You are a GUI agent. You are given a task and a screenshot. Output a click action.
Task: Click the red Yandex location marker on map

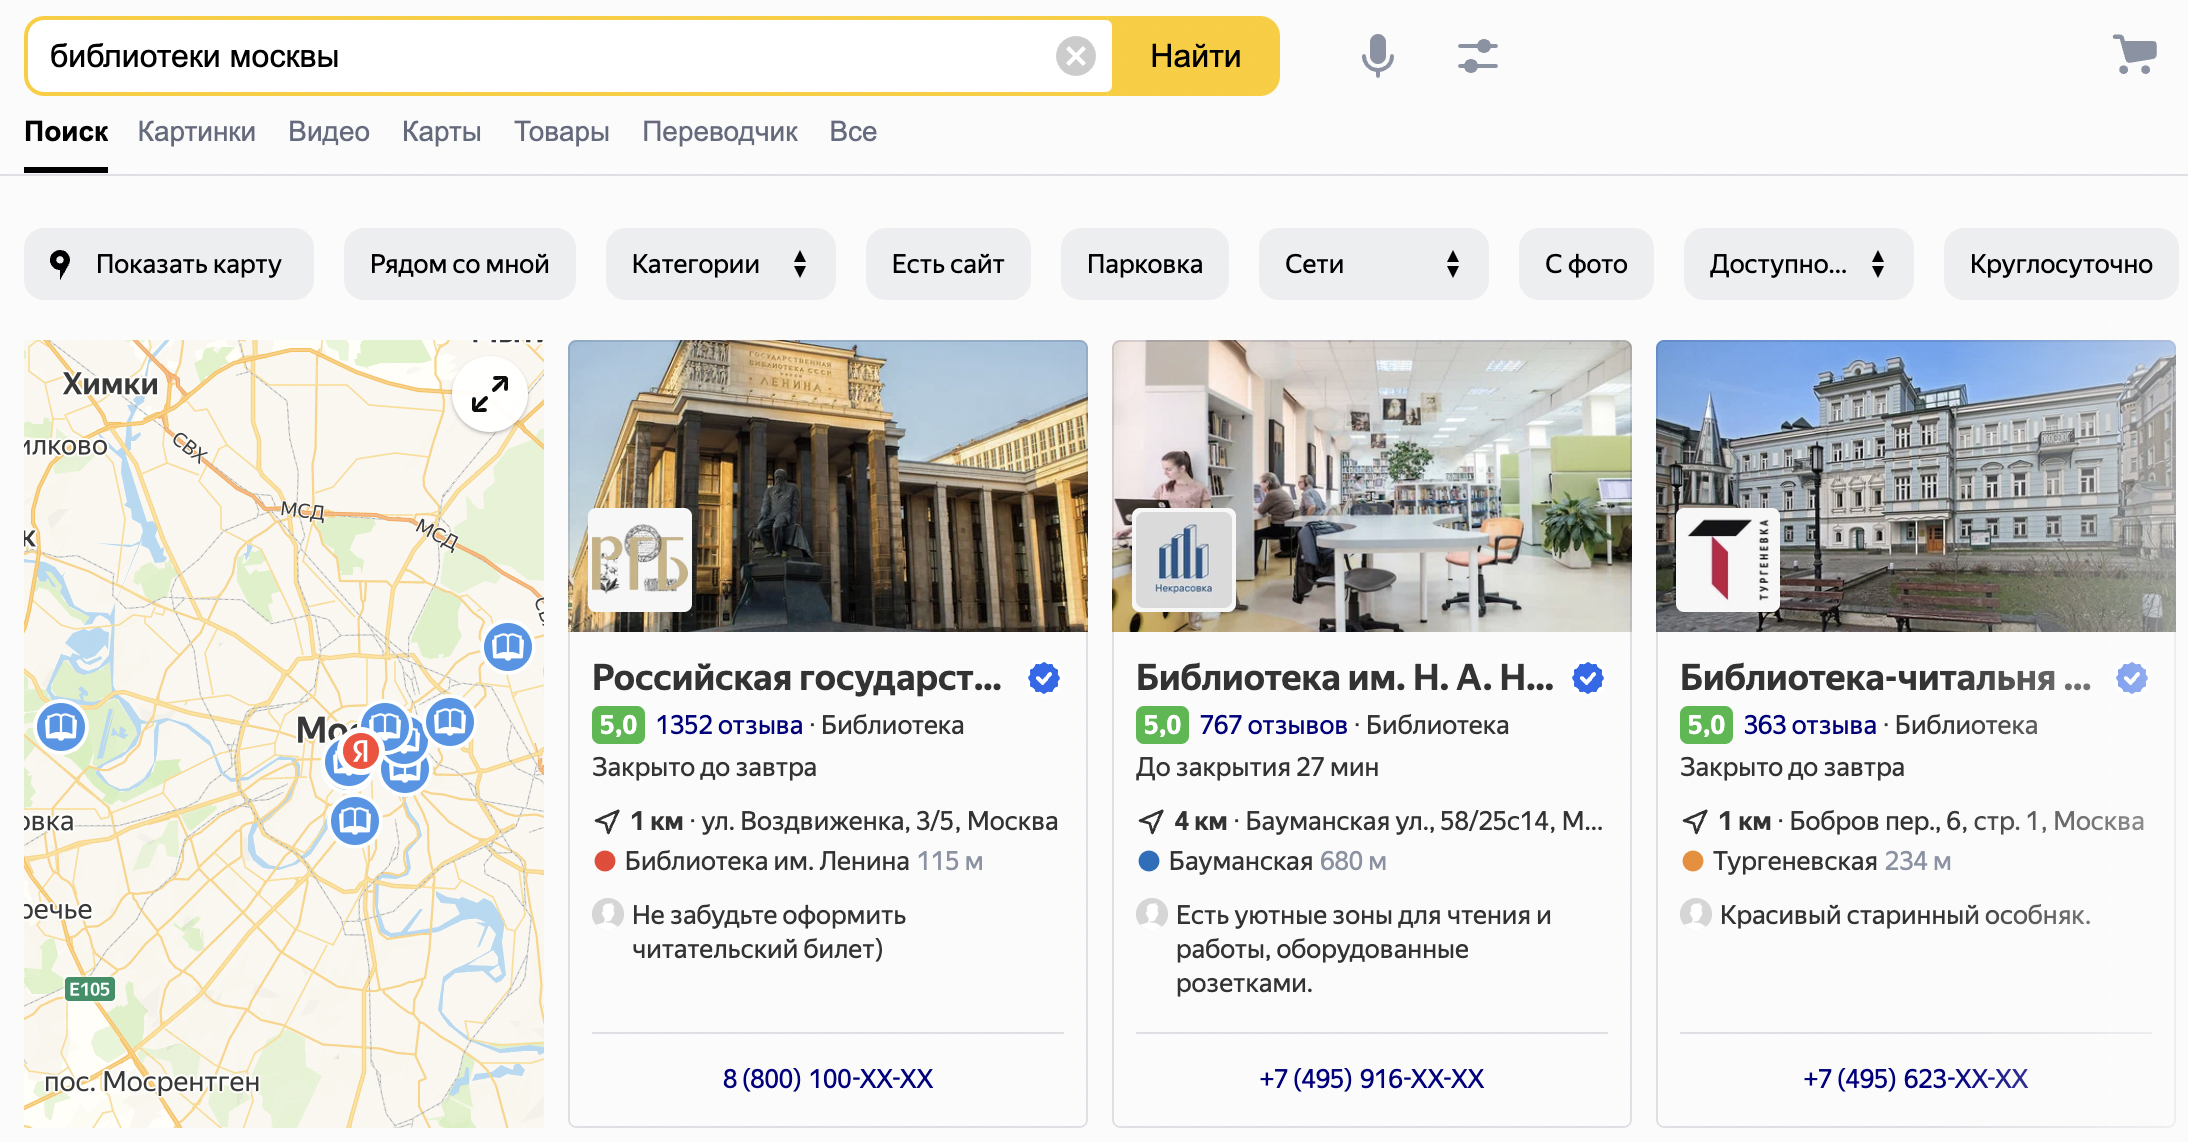click(x=360, y=750)
